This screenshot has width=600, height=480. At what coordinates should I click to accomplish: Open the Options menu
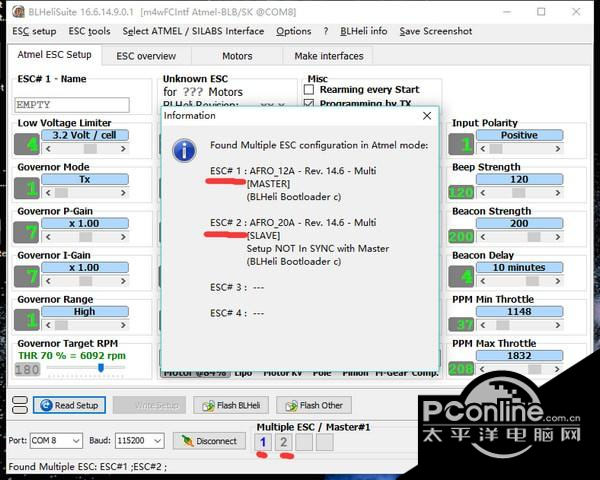[x=293, y=31]
